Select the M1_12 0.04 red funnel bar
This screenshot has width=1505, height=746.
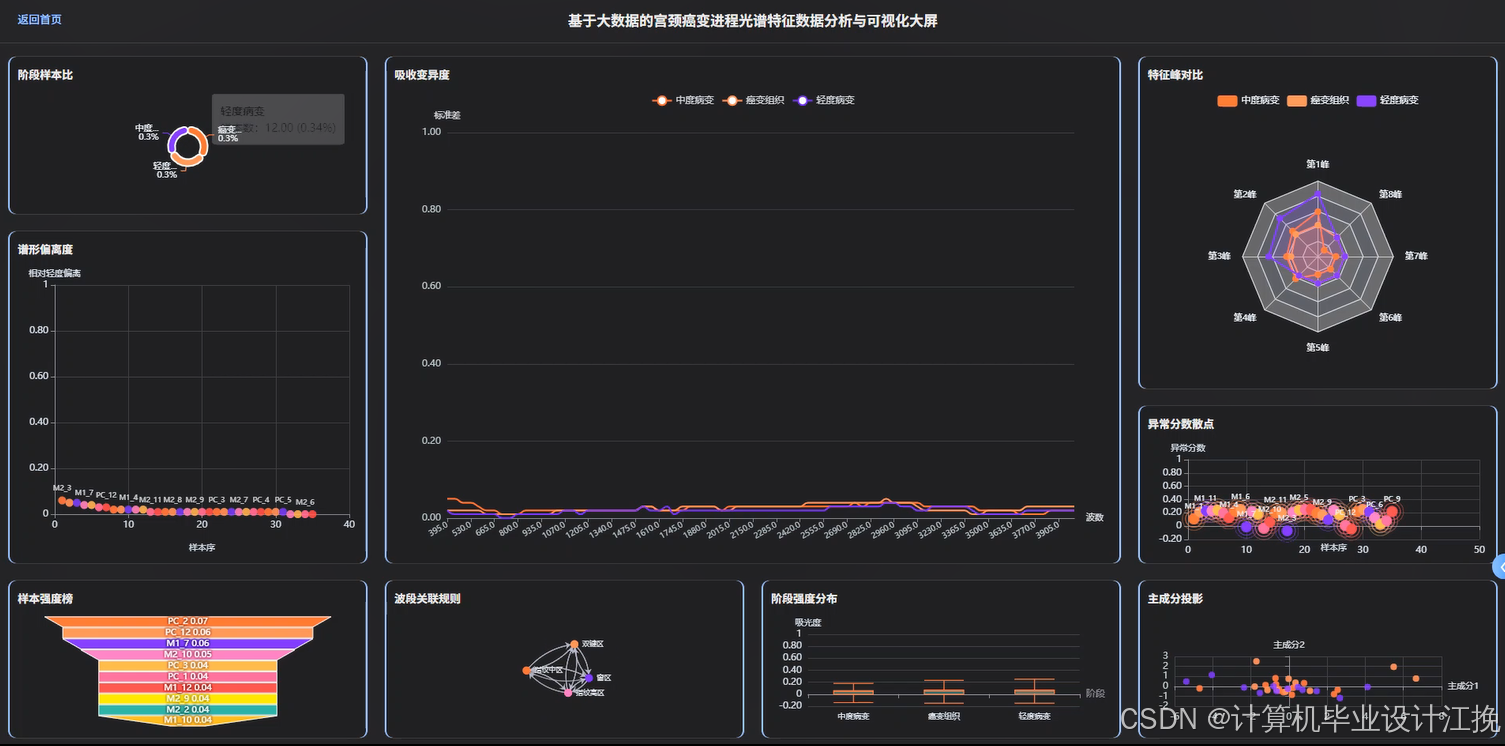187,687
